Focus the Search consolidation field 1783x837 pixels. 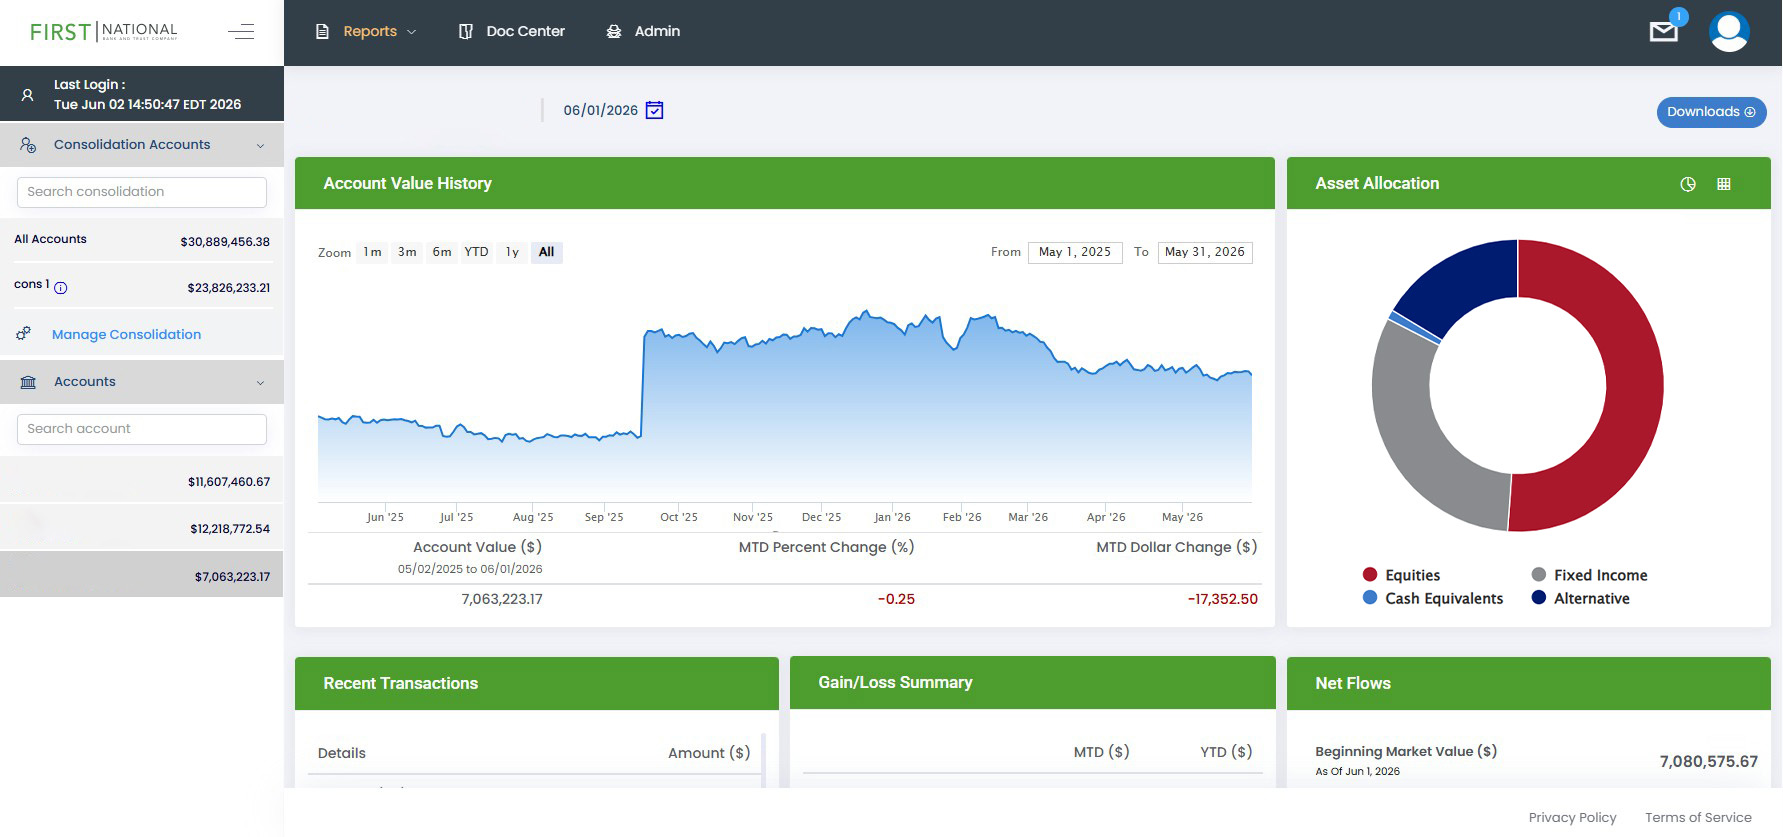point(142,192)
